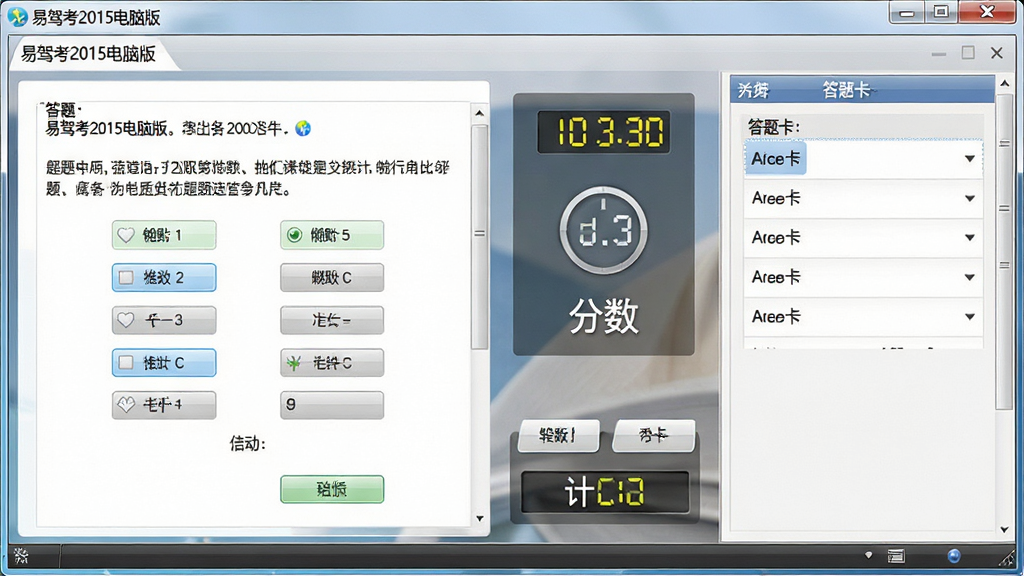Click the 计 counter display at bottom
Screen dimensions: 1024x576
coord(605,492)
